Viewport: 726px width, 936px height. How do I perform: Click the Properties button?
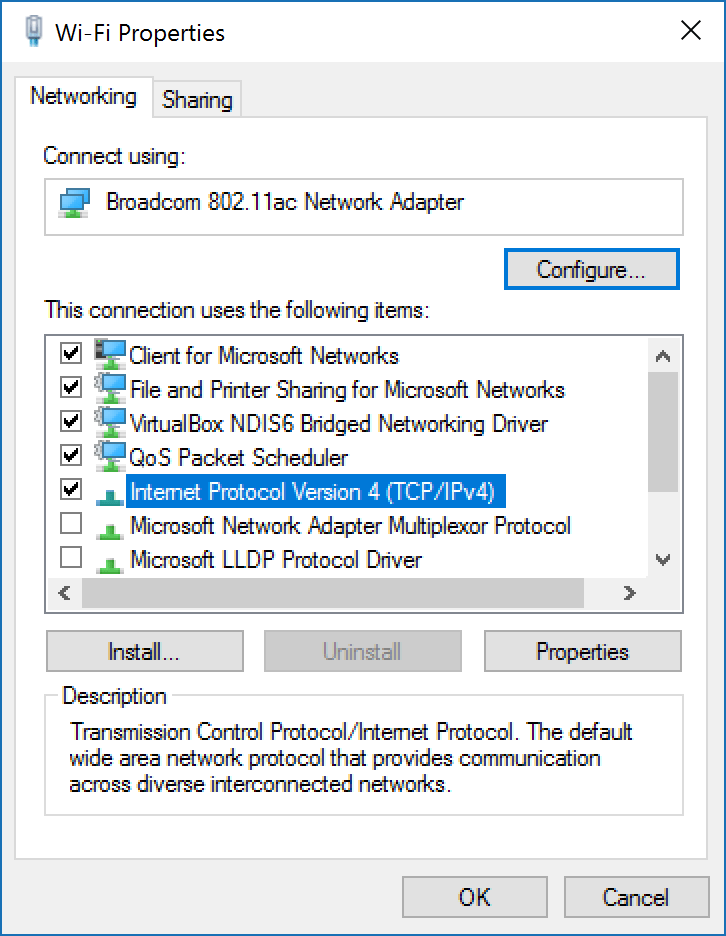[x=582, y=651]
